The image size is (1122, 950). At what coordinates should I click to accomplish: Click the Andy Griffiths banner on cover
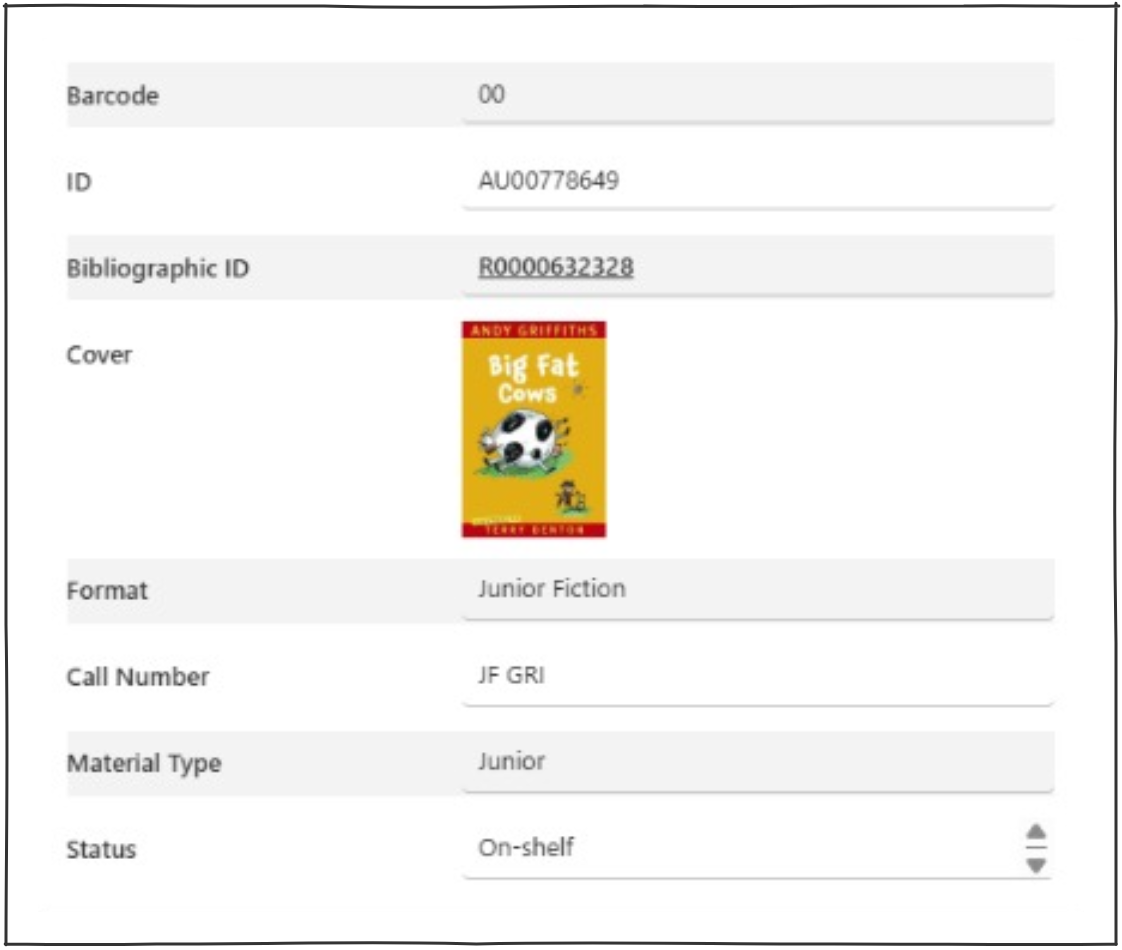coord(534,330)
